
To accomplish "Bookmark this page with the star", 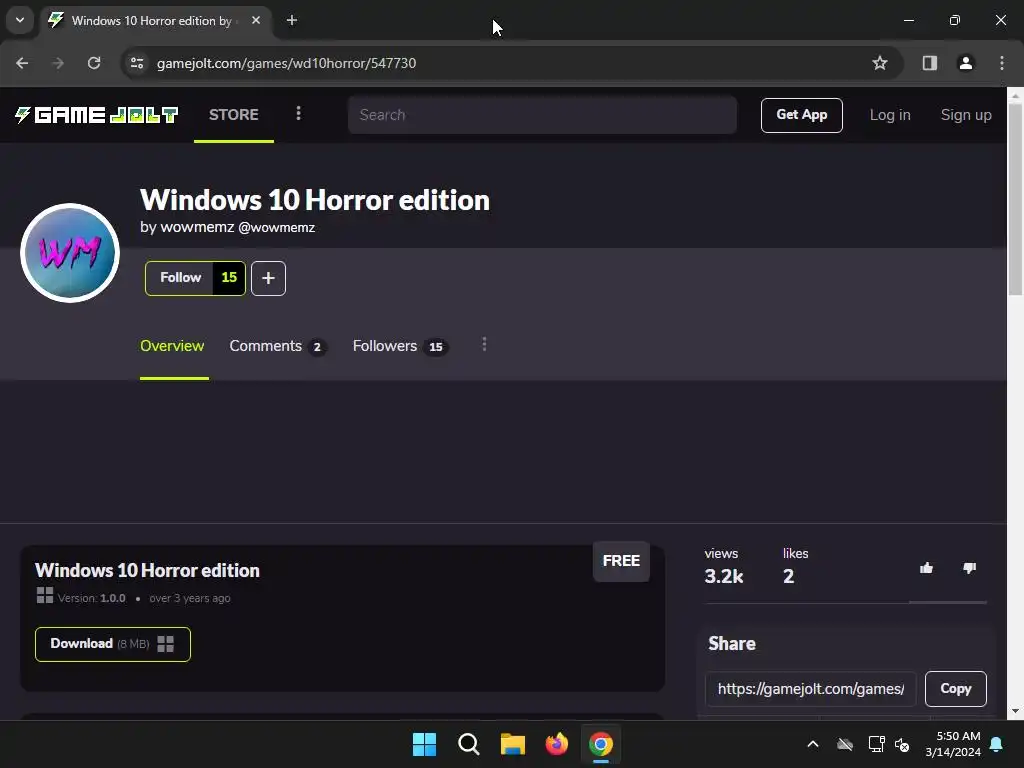I will click(x=880, y=63).
